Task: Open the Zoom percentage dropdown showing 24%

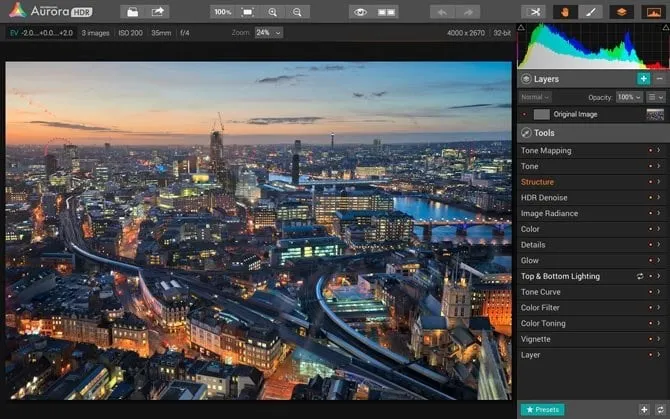Action: pyautogui.click(x=268, y=33)
